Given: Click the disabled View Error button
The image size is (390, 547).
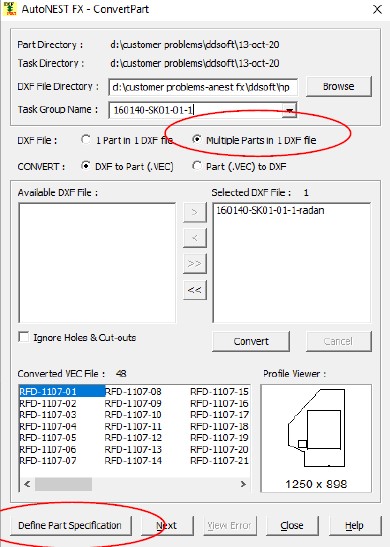Looking at the screenshot, I should (230, 525).
